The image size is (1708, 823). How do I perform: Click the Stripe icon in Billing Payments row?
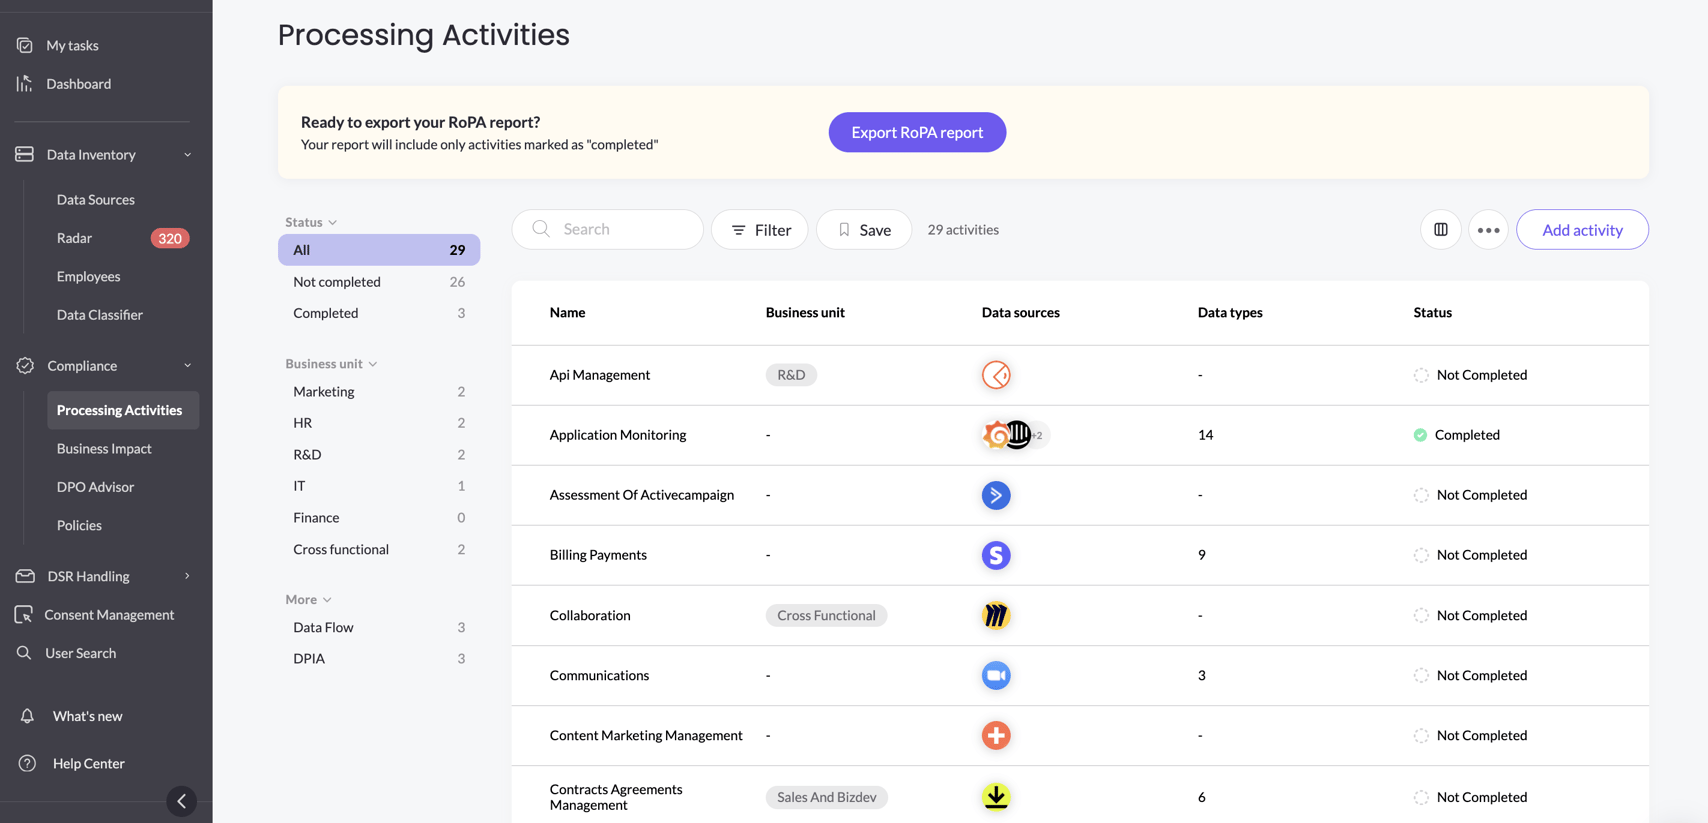pos(995,555)
